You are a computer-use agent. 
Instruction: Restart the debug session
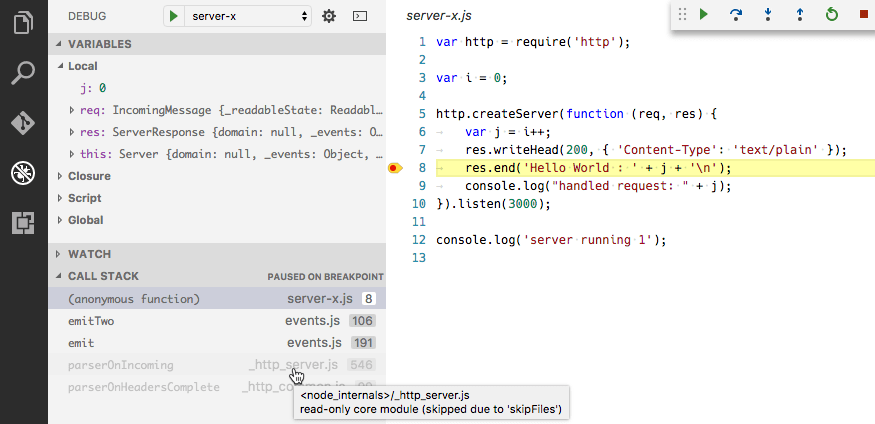tap(831, 15)
